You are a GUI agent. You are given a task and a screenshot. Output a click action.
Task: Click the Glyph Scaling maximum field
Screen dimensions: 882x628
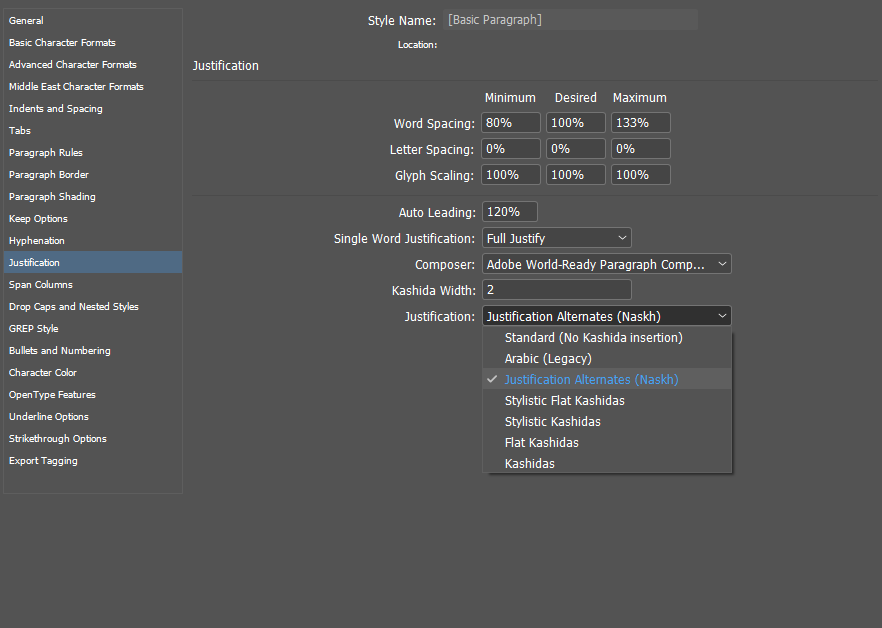pos(640,175)
